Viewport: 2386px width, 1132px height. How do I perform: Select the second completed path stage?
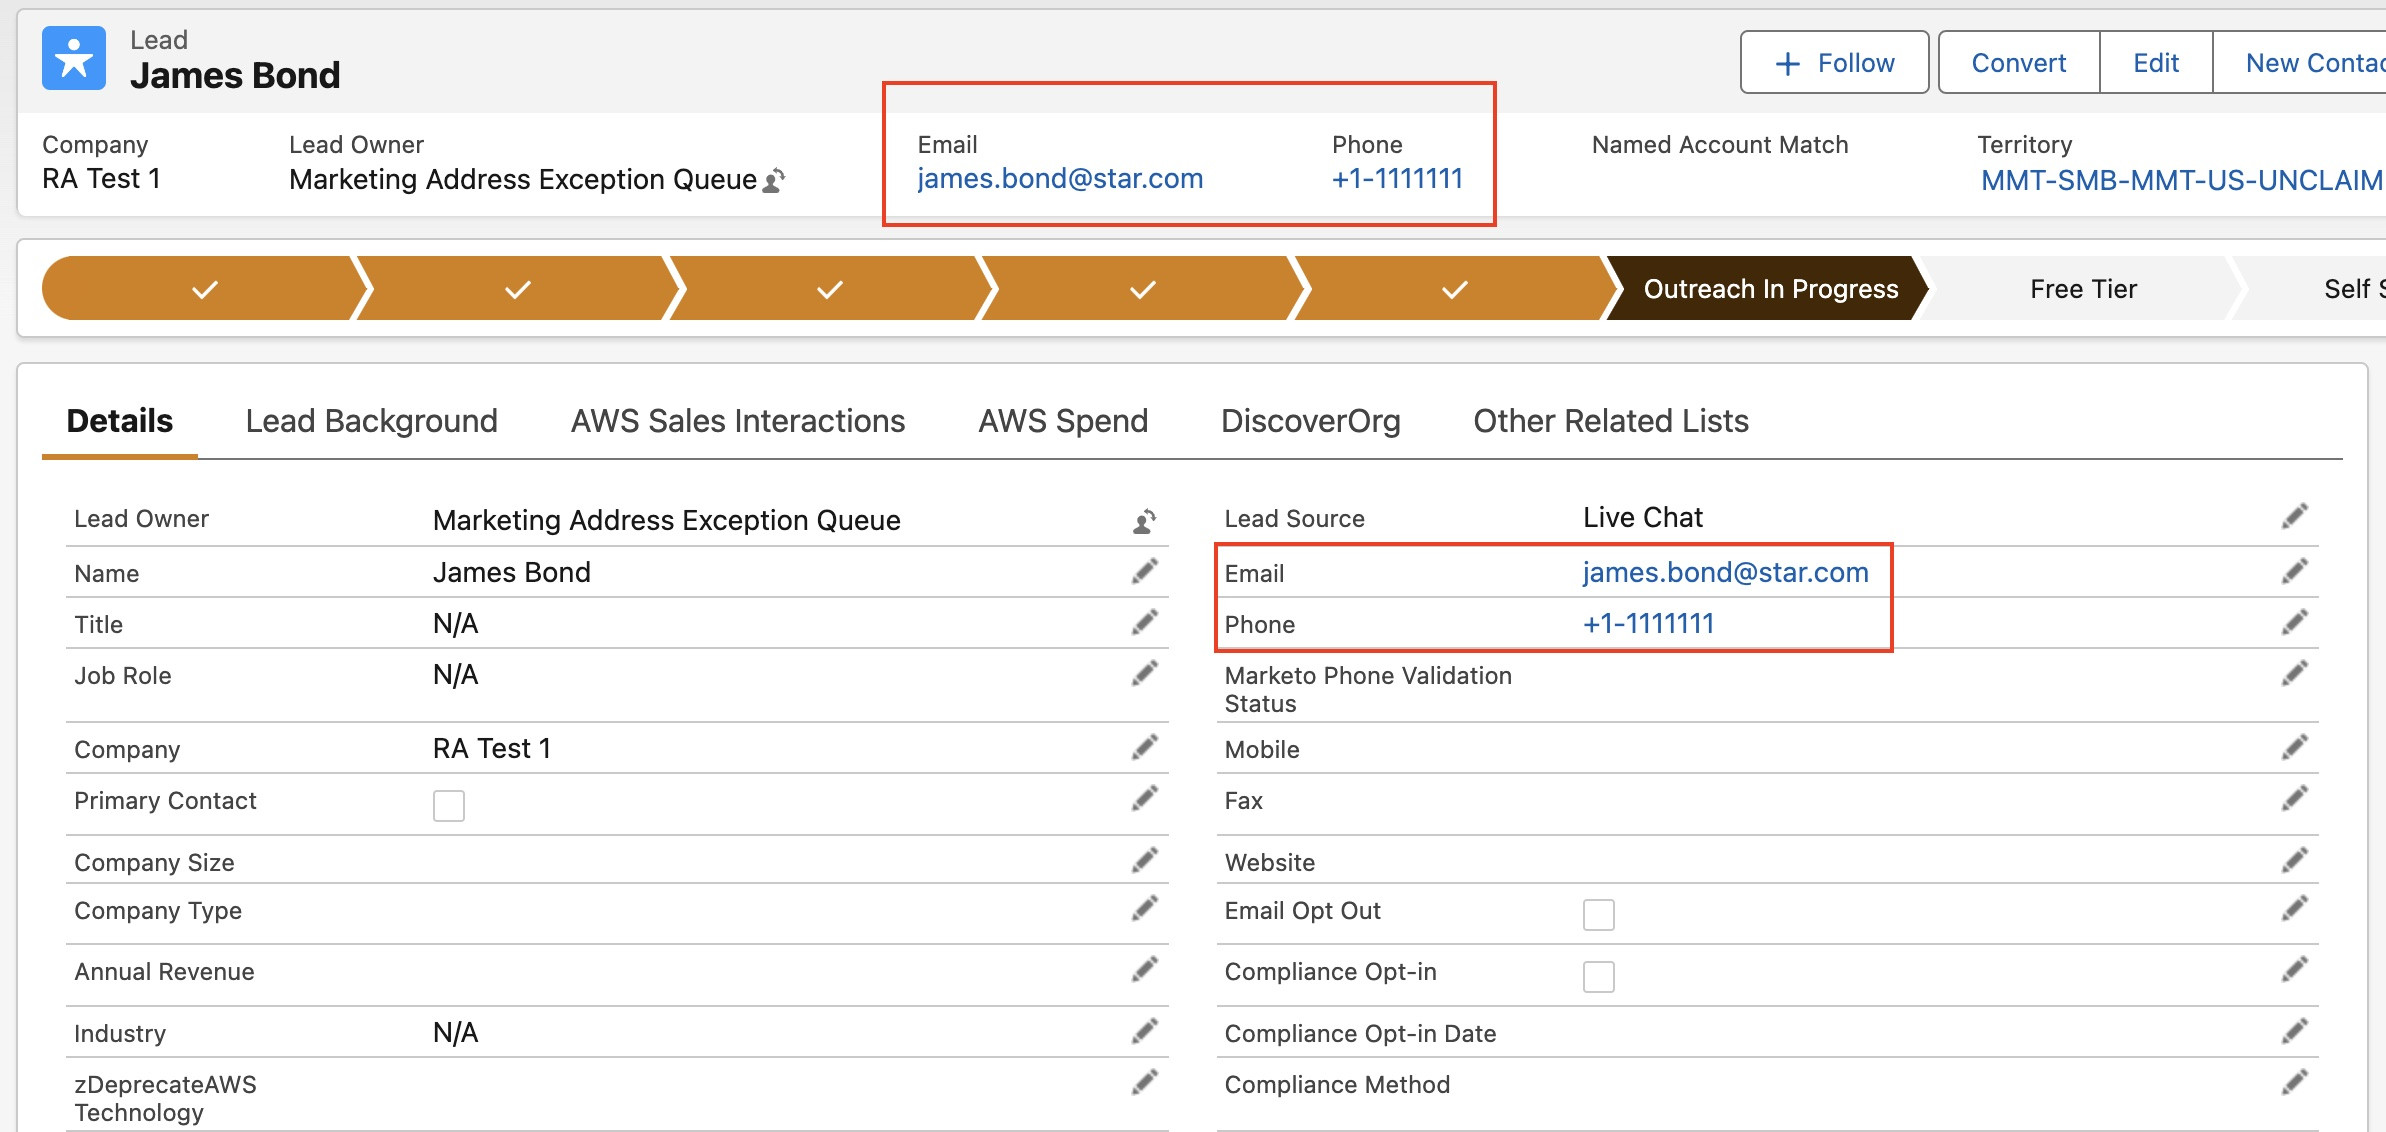pos(517,289)
